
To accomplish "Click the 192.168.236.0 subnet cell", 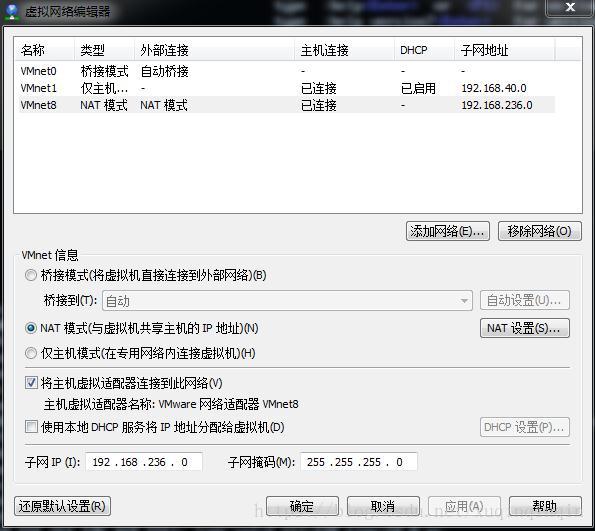I will [497, 105].
